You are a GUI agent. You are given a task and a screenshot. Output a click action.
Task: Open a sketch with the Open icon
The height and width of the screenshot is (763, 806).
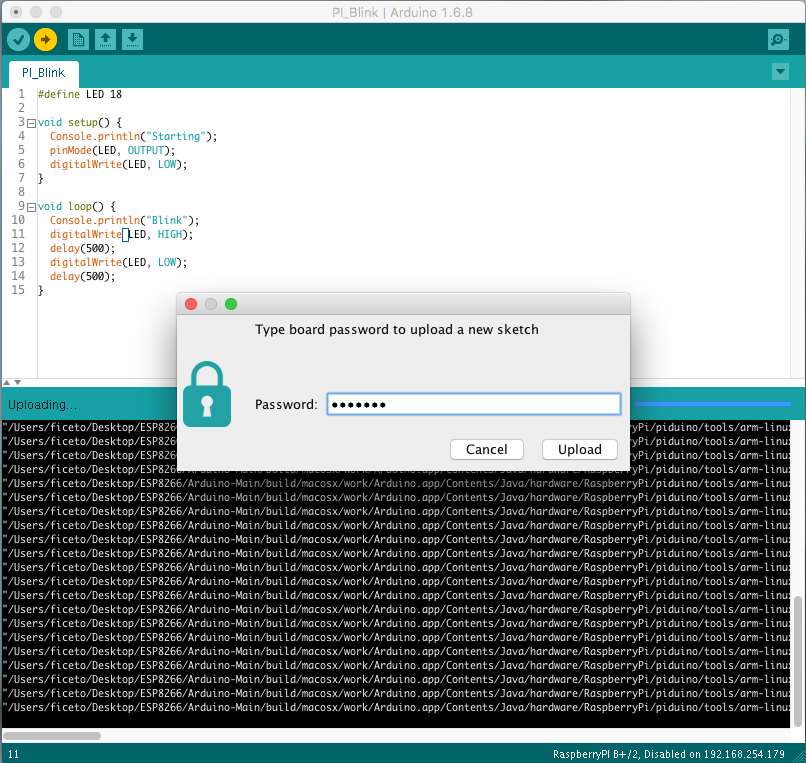tap(105, 40)
